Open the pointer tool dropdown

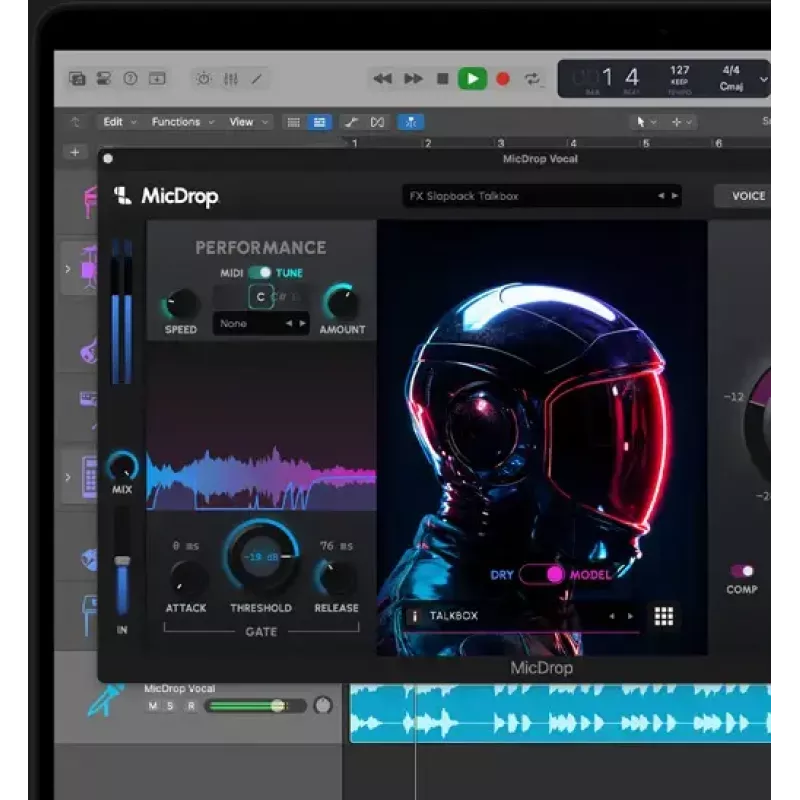click(x=645, y=122)
